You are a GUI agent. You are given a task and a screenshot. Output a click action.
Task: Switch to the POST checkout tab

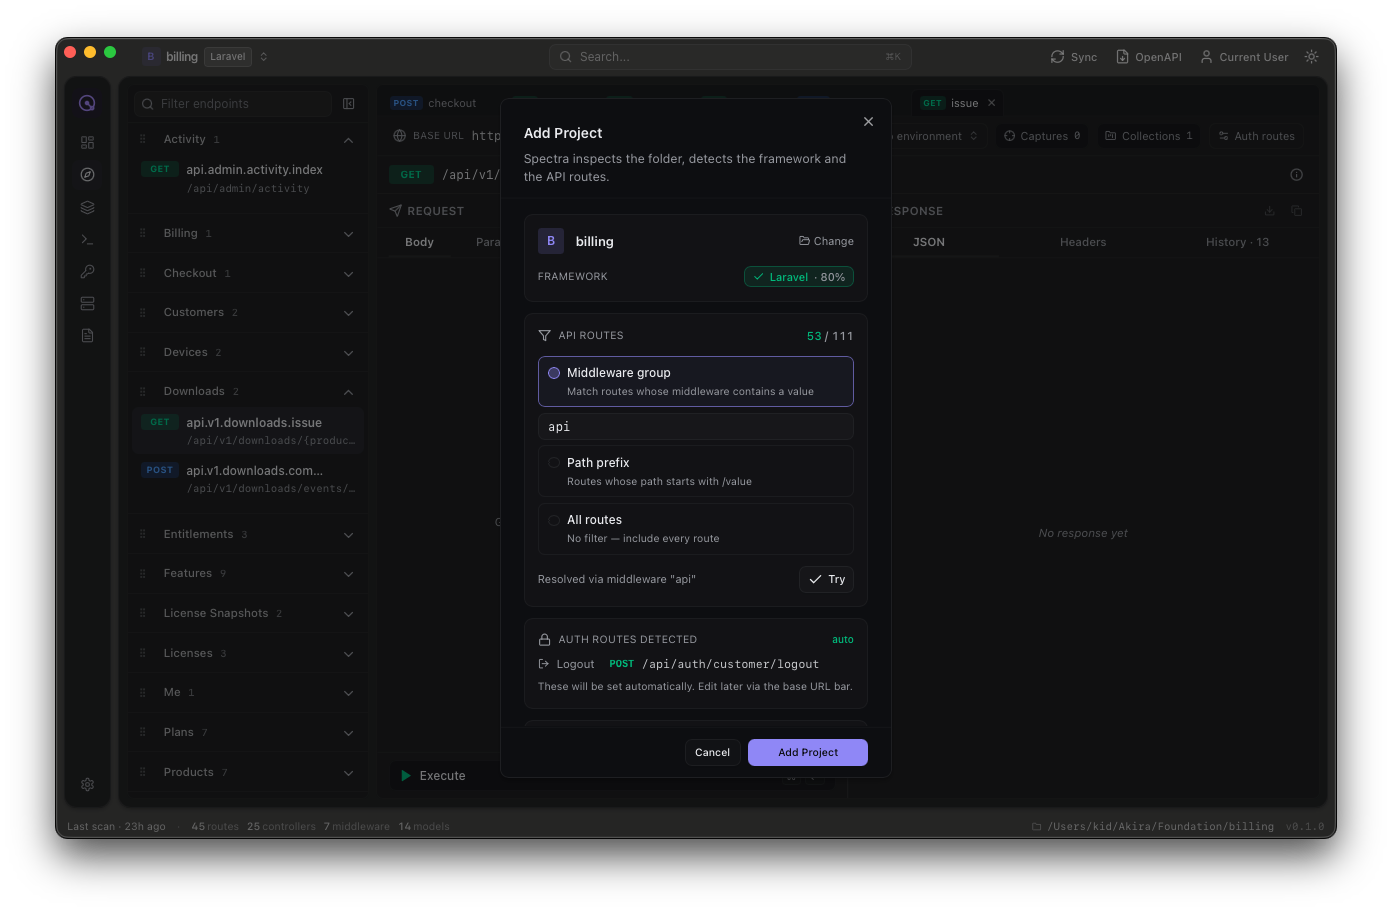(x=434, y=103)
